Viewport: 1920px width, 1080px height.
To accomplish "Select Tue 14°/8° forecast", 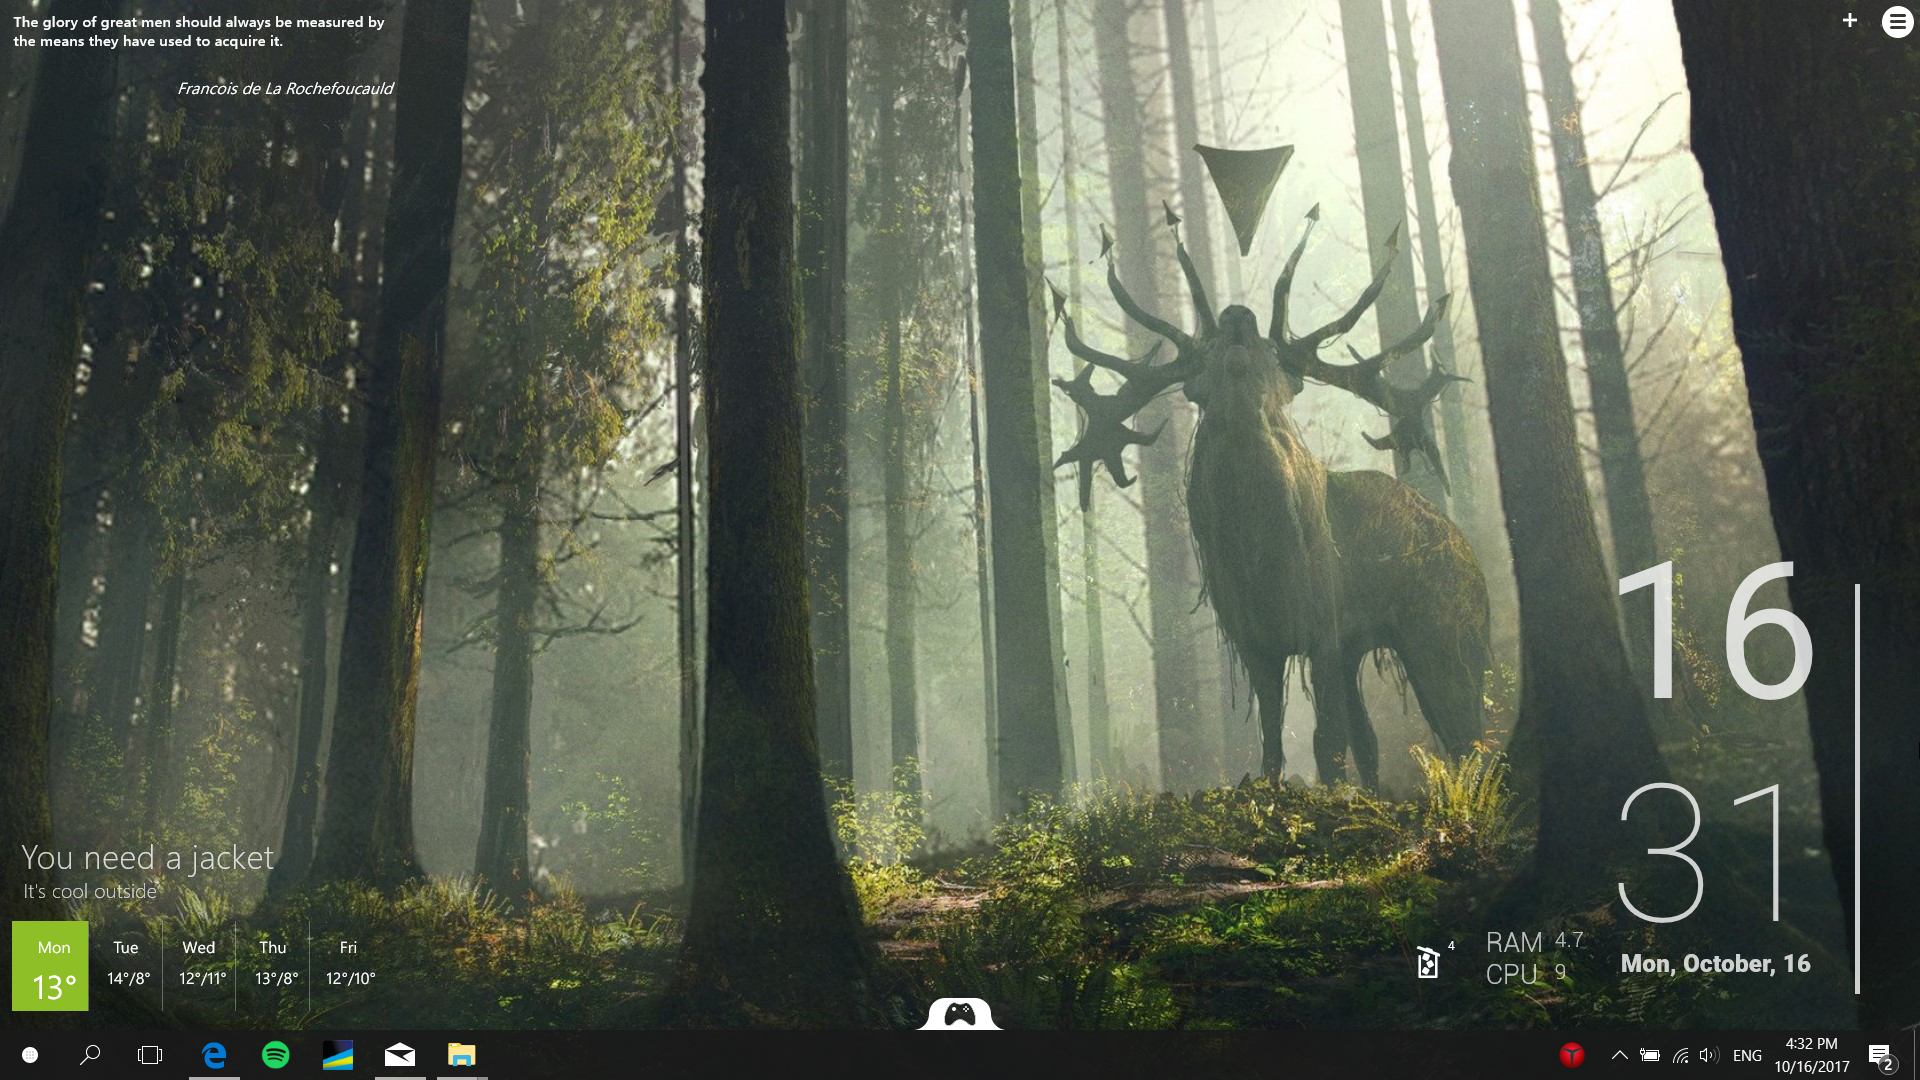I will 127,966.
